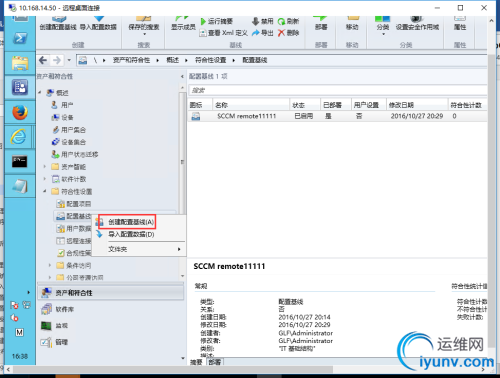Click the 部署 ribbon button

pos(321,24)
